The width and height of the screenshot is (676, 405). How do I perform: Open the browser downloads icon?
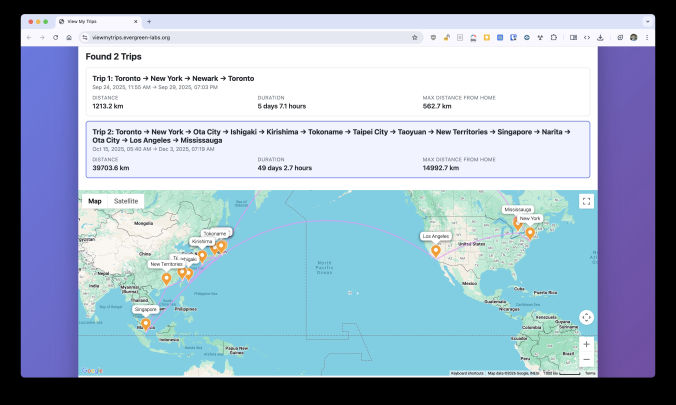point(600,37)
